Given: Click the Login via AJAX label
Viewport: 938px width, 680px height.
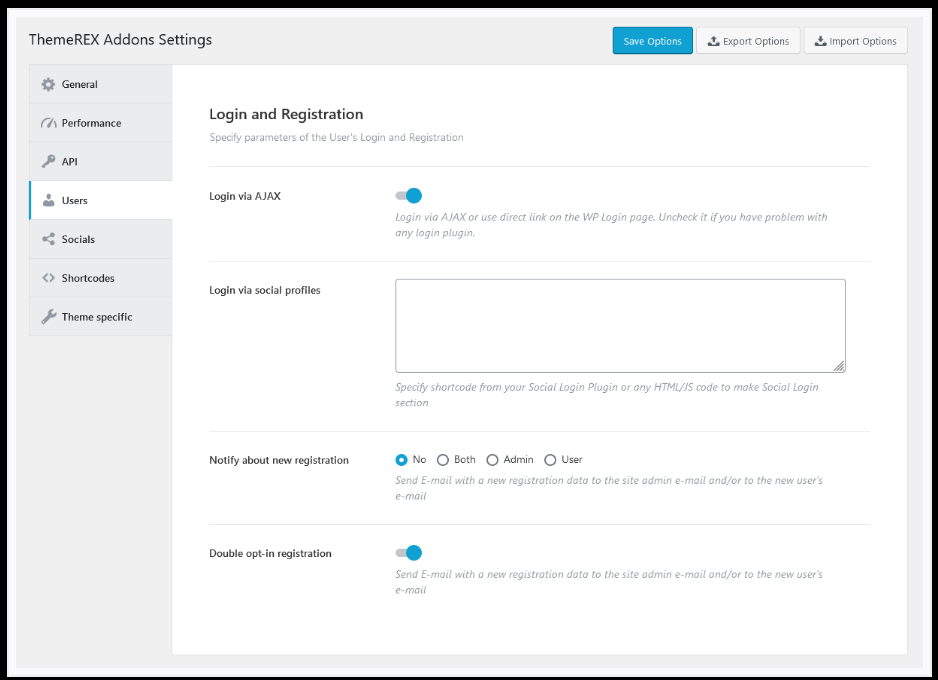Looking at the screenshot, I should tap(245, 196).
